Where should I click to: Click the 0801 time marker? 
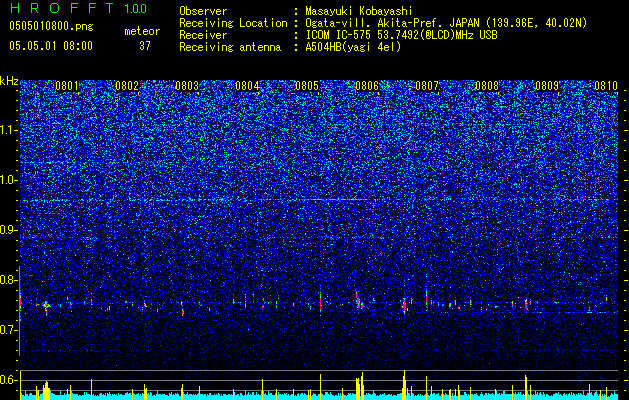(x=67, y=86)
